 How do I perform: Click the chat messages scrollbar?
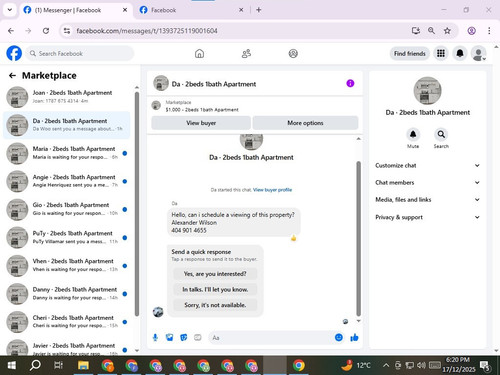[x=359, y=239]
